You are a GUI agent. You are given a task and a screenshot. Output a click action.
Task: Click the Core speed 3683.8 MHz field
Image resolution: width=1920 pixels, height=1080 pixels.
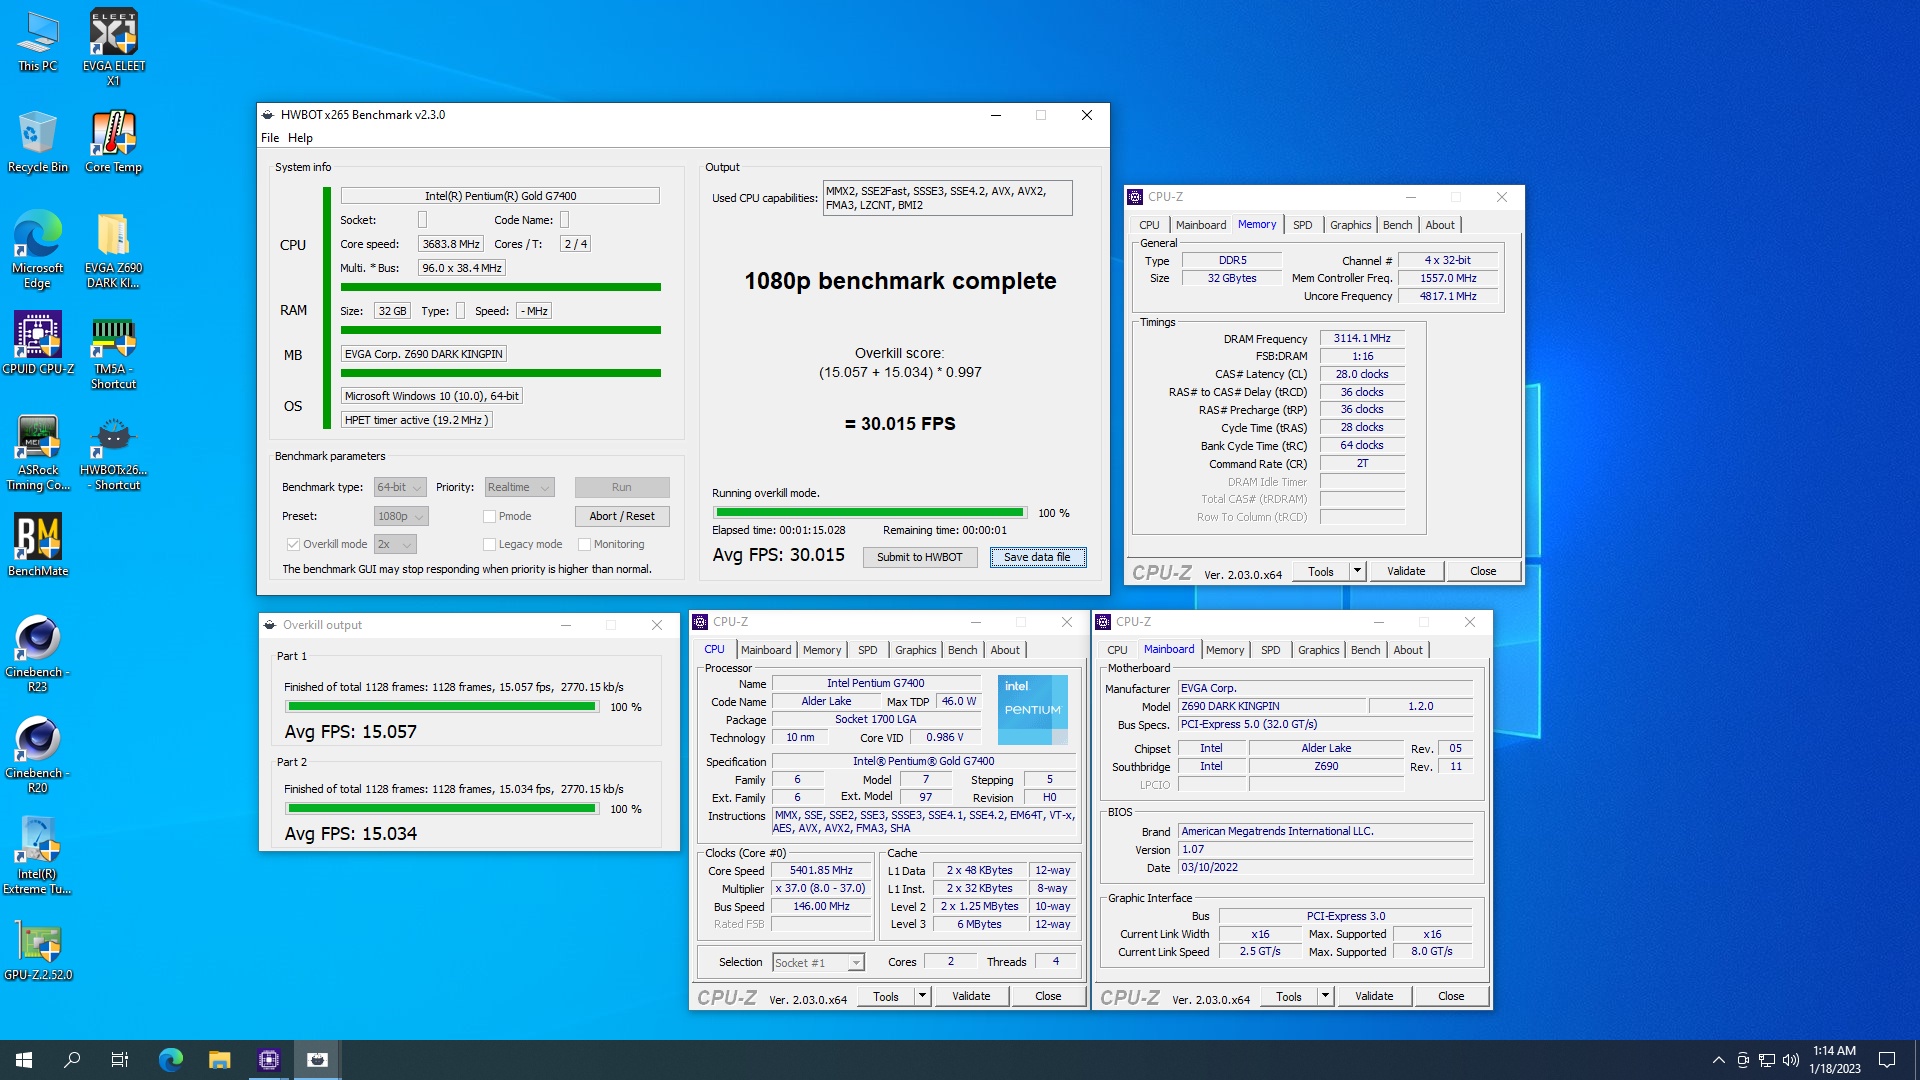pyautogui.click(x=451, y=244)
